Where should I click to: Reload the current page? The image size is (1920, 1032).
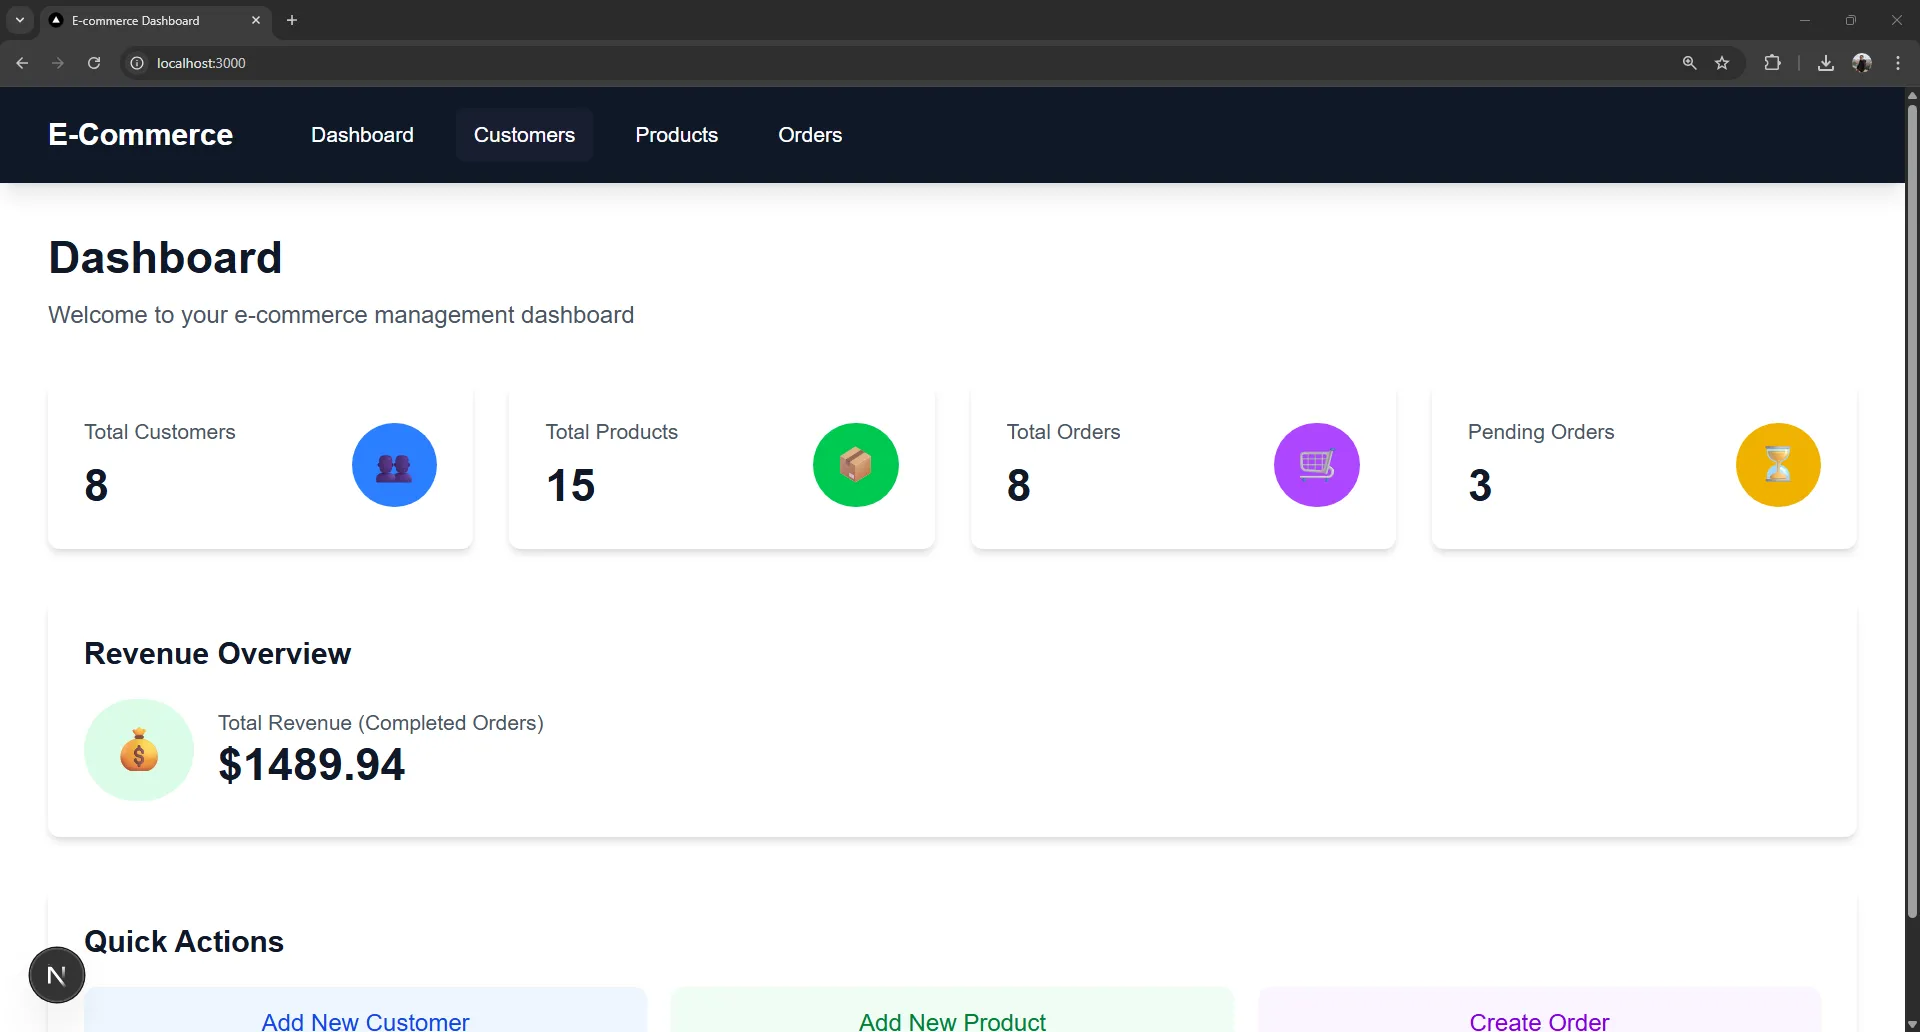[93, 62]
